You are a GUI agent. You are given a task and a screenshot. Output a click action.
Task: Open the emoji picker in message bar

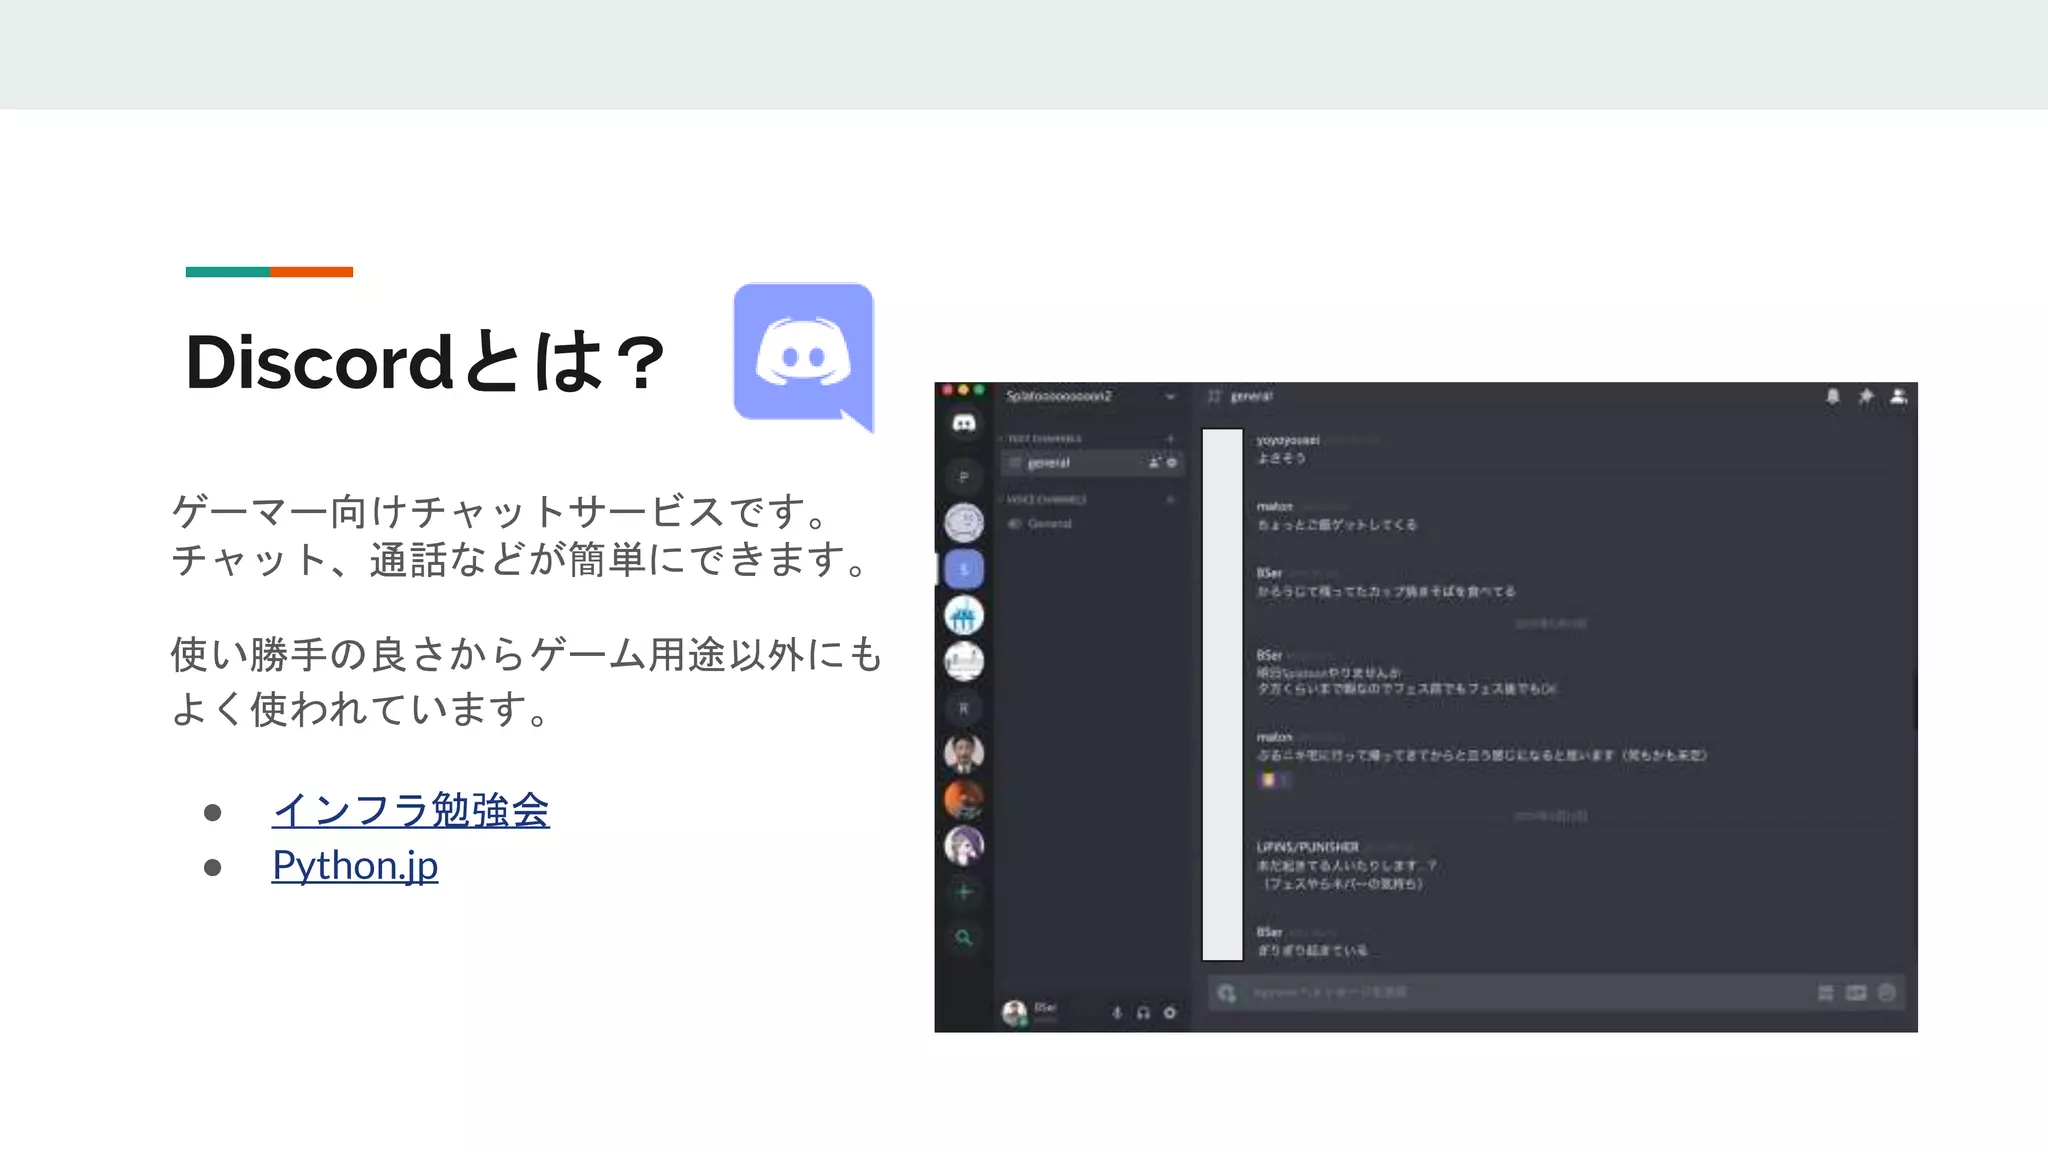(1886, 993)
